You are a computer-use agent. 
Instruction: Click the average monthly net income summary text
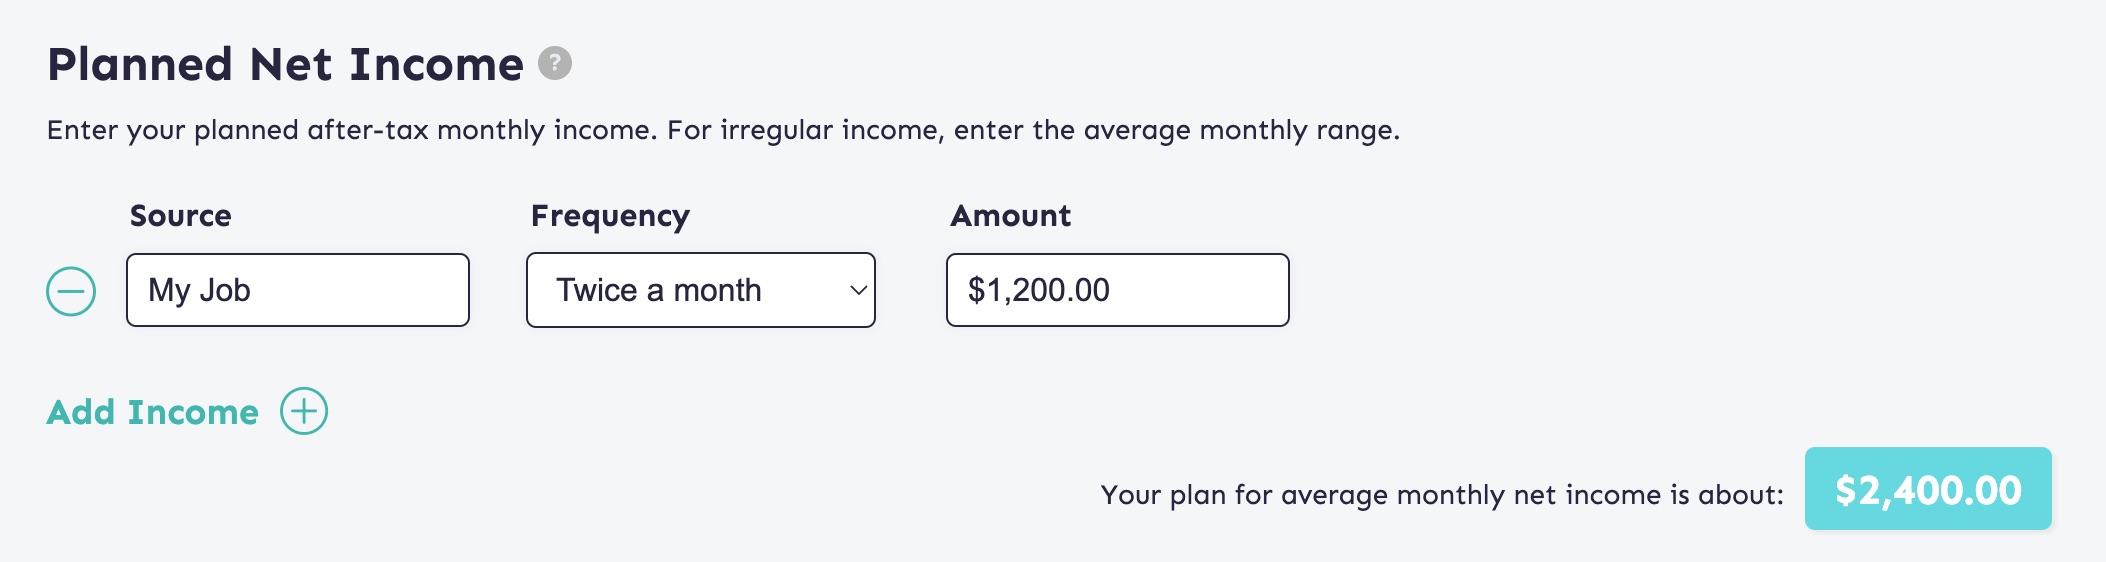[x=1442, y=495]
